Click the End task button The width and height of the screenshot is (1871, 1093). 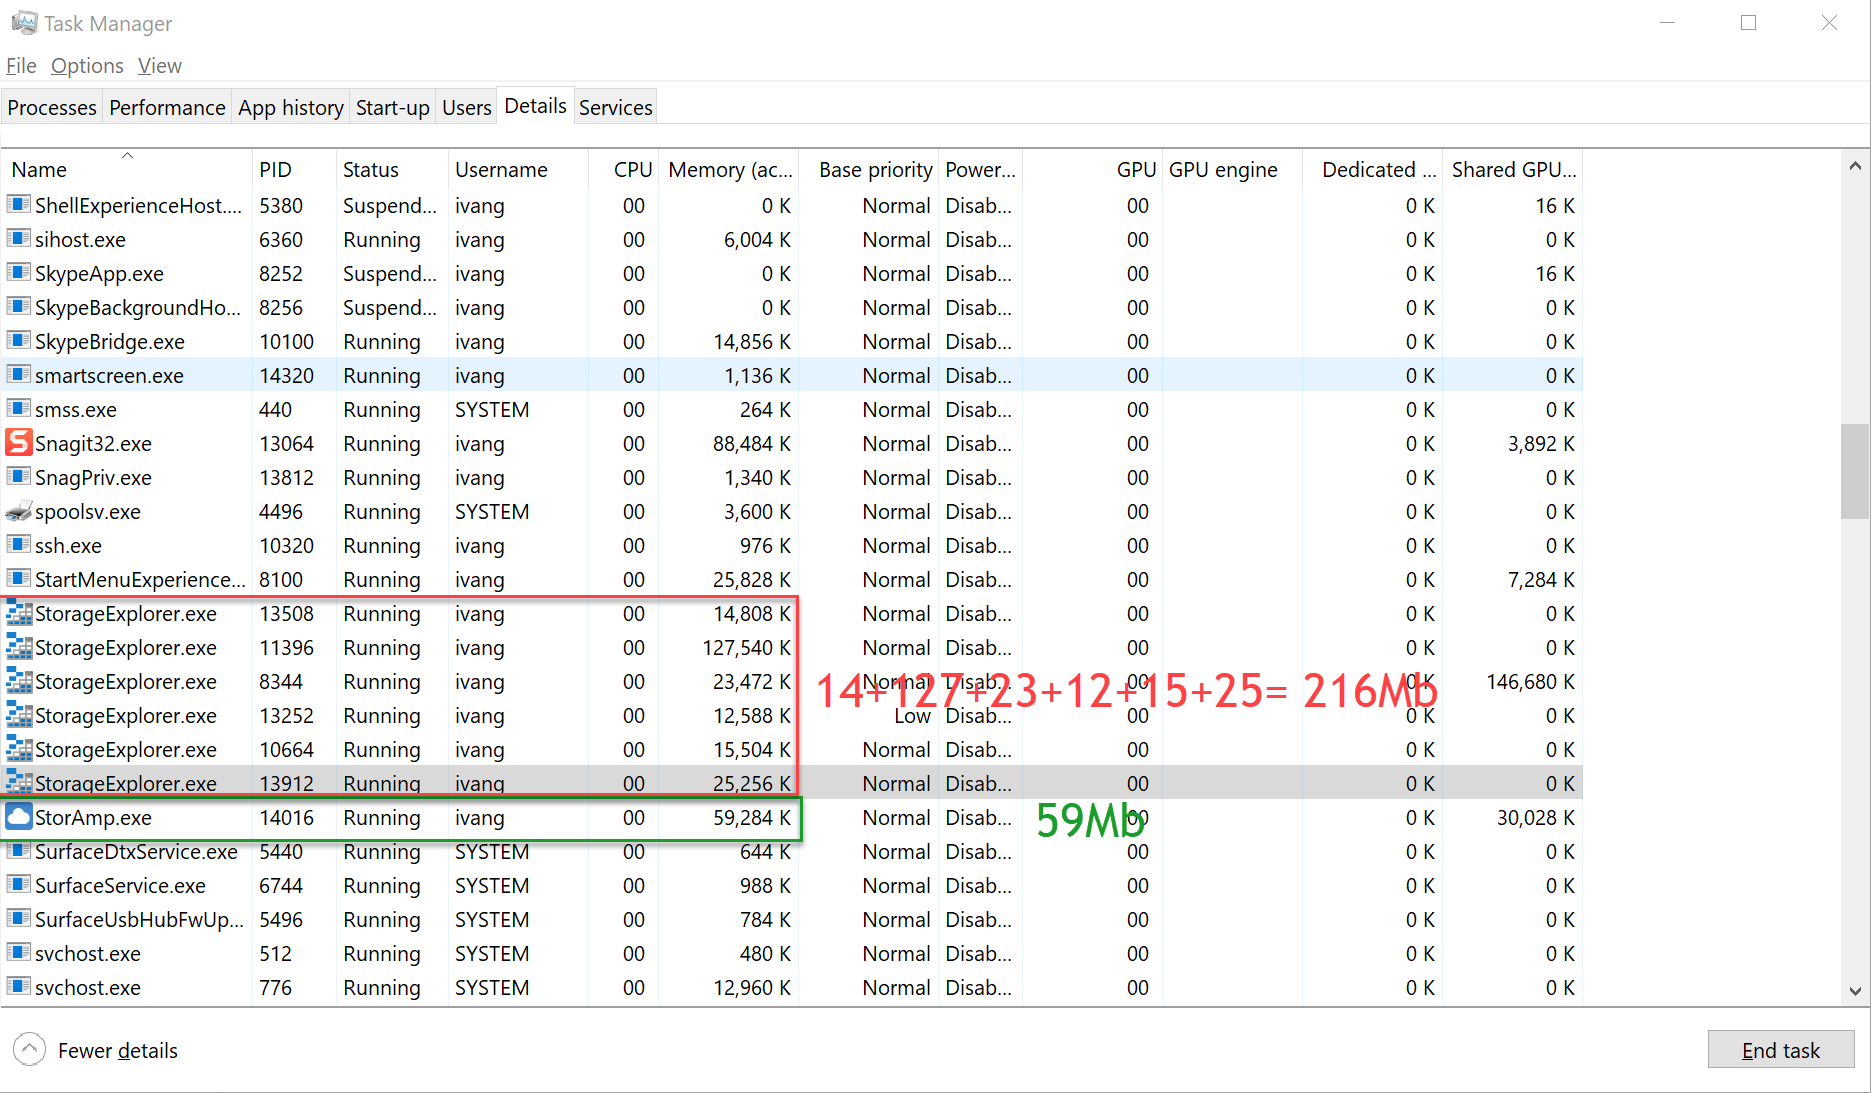[1781, 1050]
